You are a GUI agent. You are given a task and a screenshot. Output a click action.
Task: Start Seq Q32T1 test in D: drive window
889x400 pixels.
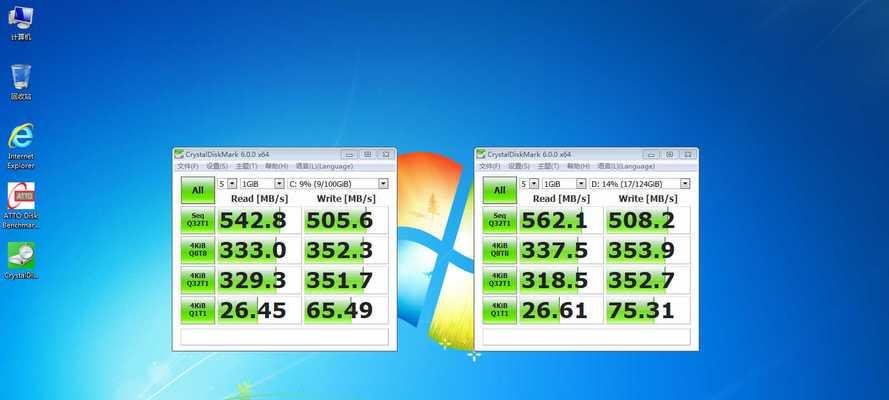point(499,220)
